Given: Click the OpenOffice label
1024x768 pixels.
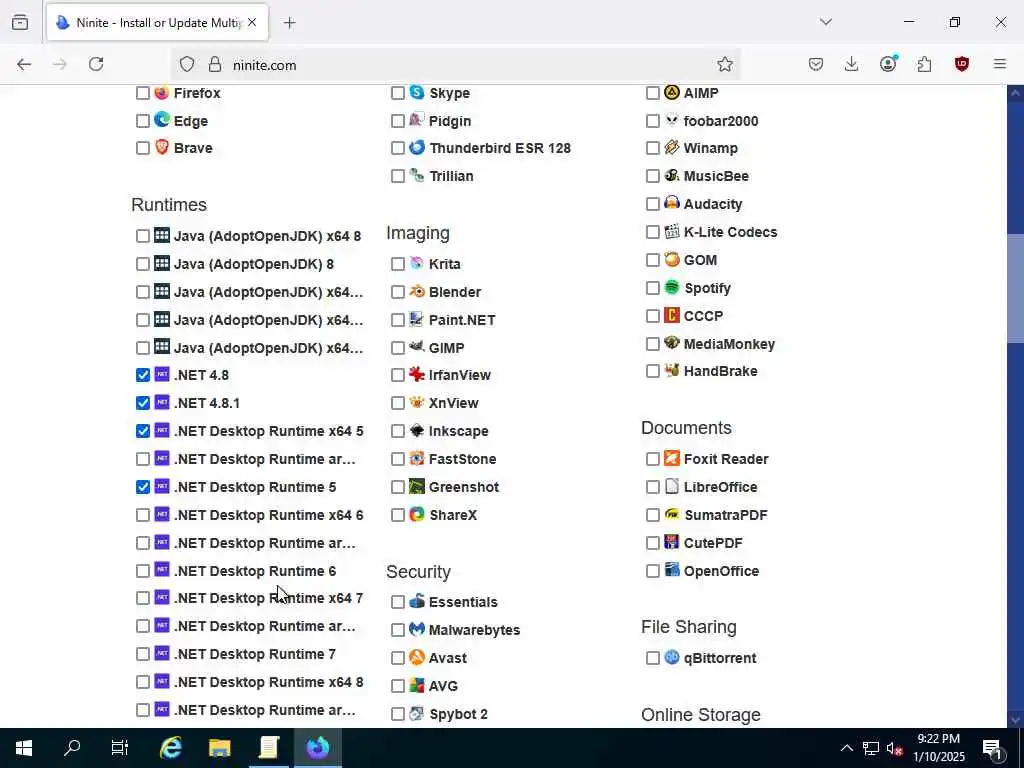Looking at the screenshot, I should click(x=721, y=571).
